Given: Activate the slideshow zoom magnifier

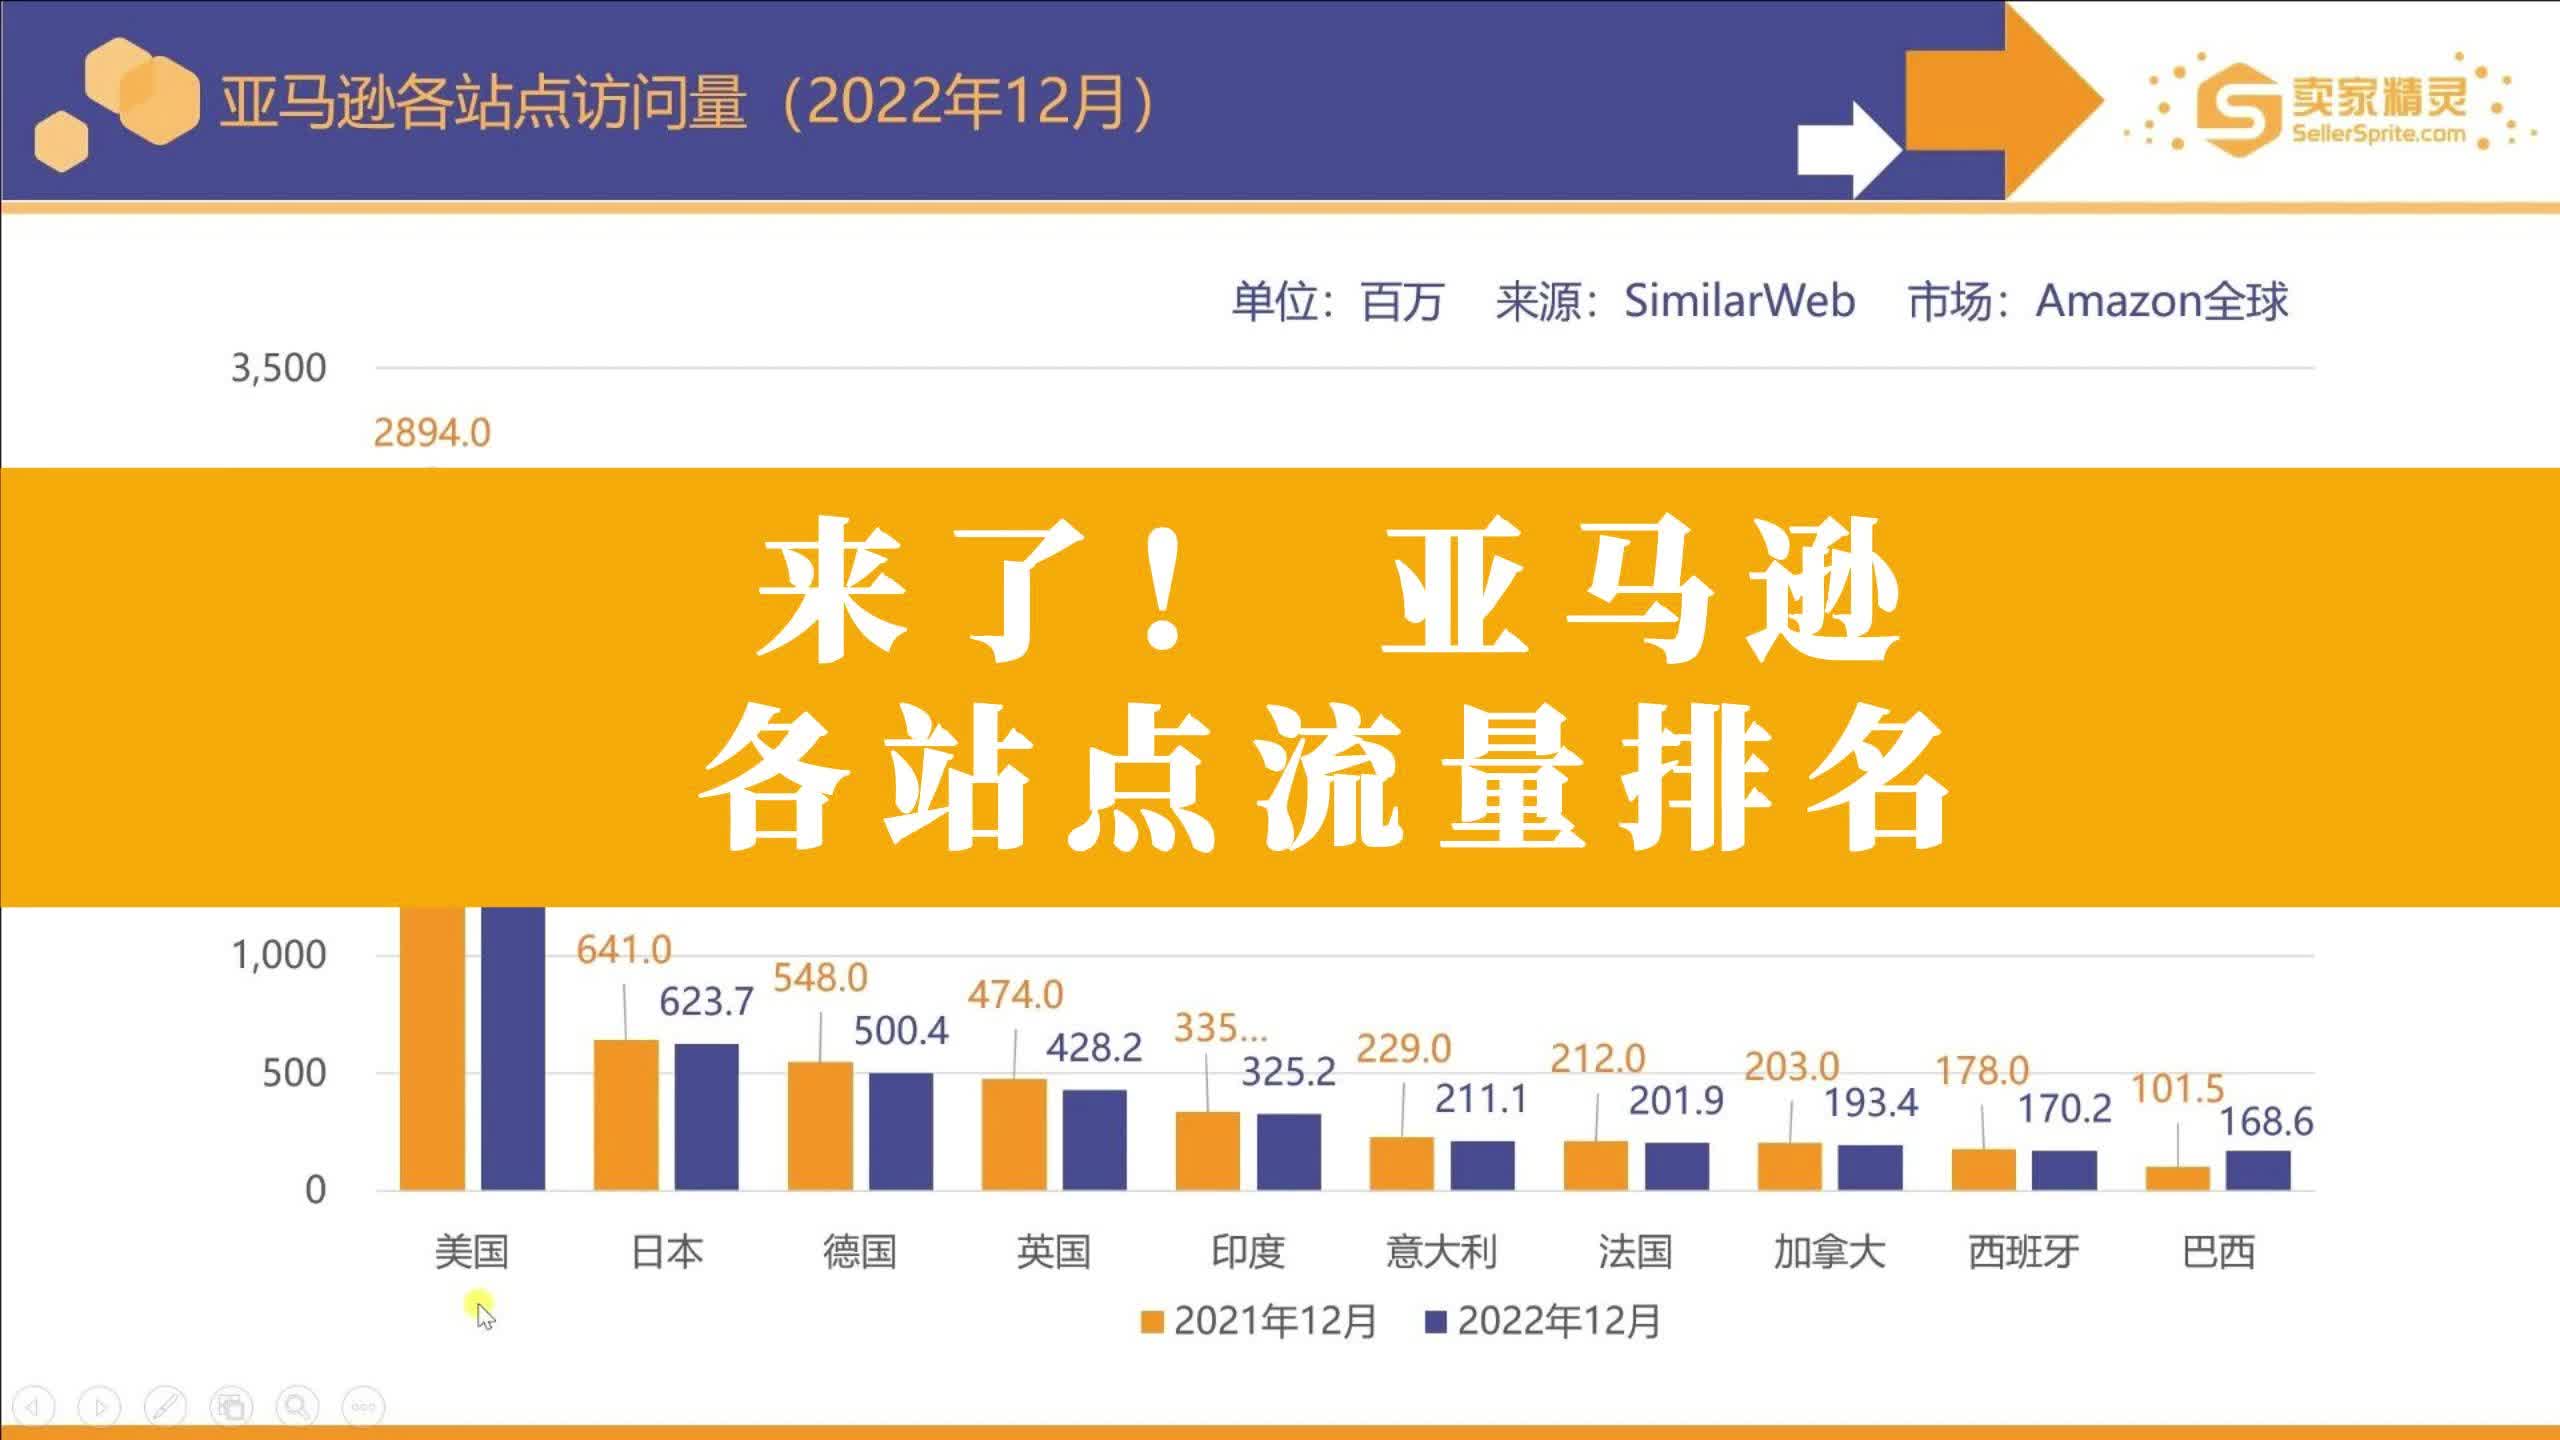Looking at the screenshot, I should point(297,1407).
